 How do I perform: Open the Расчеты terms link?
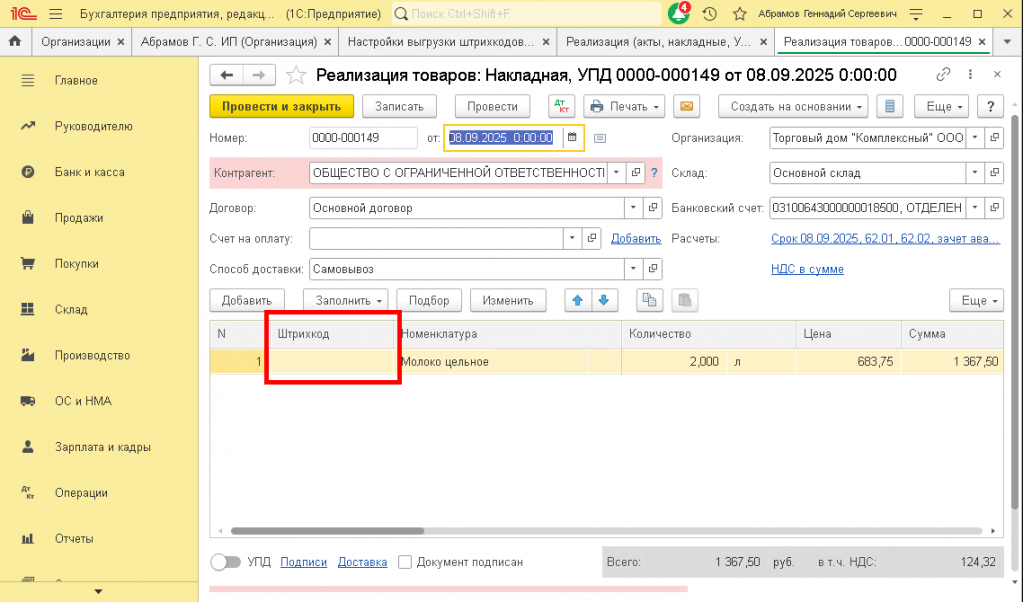pyautogui.click(x=885, y=238)
